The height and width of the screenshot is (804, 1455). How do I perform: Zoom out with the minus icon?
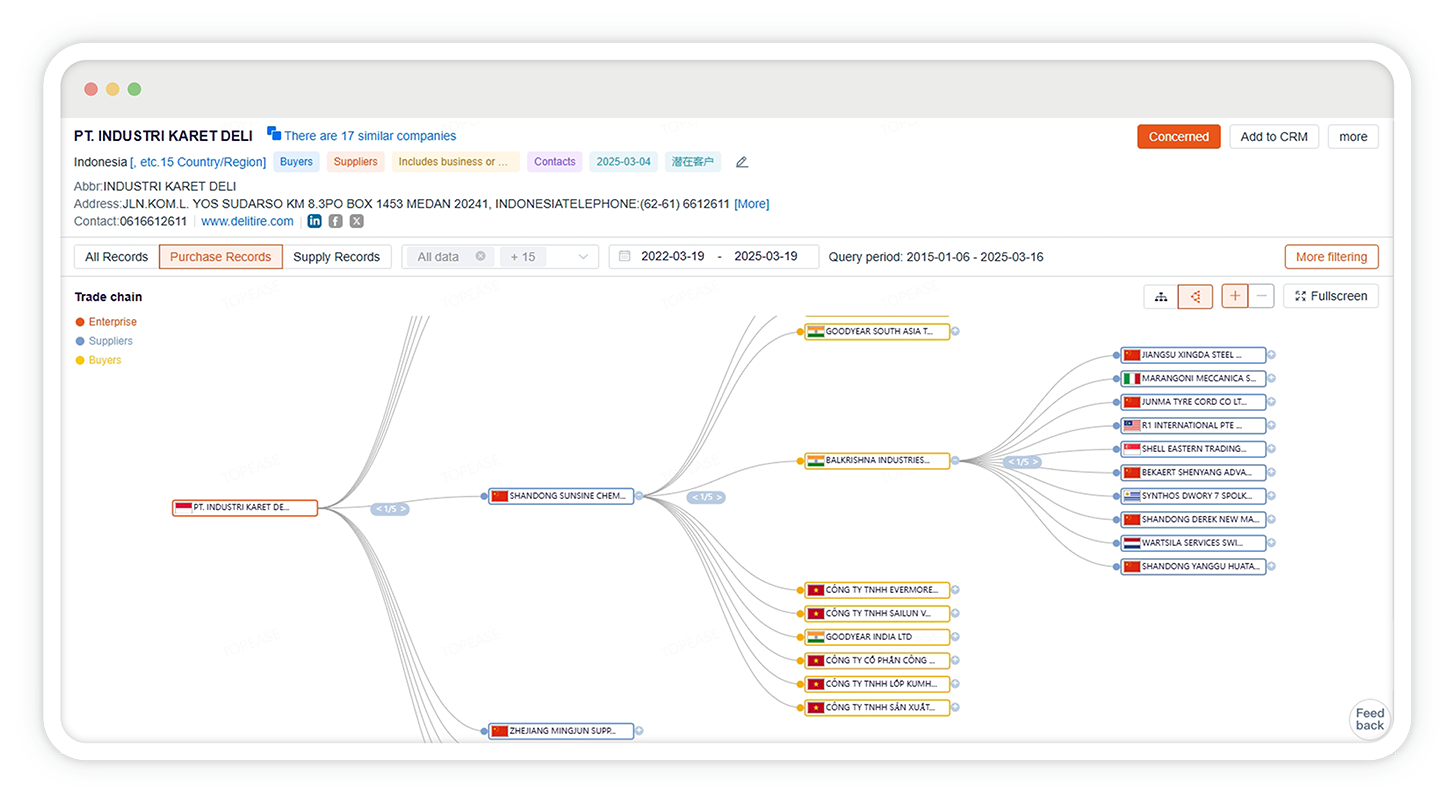coord(1261,296)
